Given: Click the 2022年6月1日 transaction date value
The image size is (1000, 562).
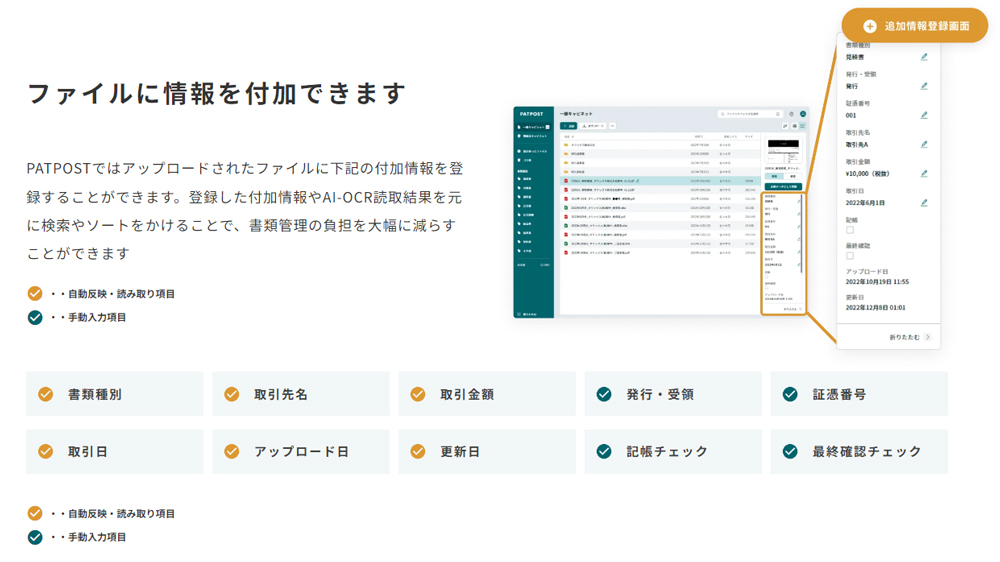Looking at the screenshot, I should (865, 203).
